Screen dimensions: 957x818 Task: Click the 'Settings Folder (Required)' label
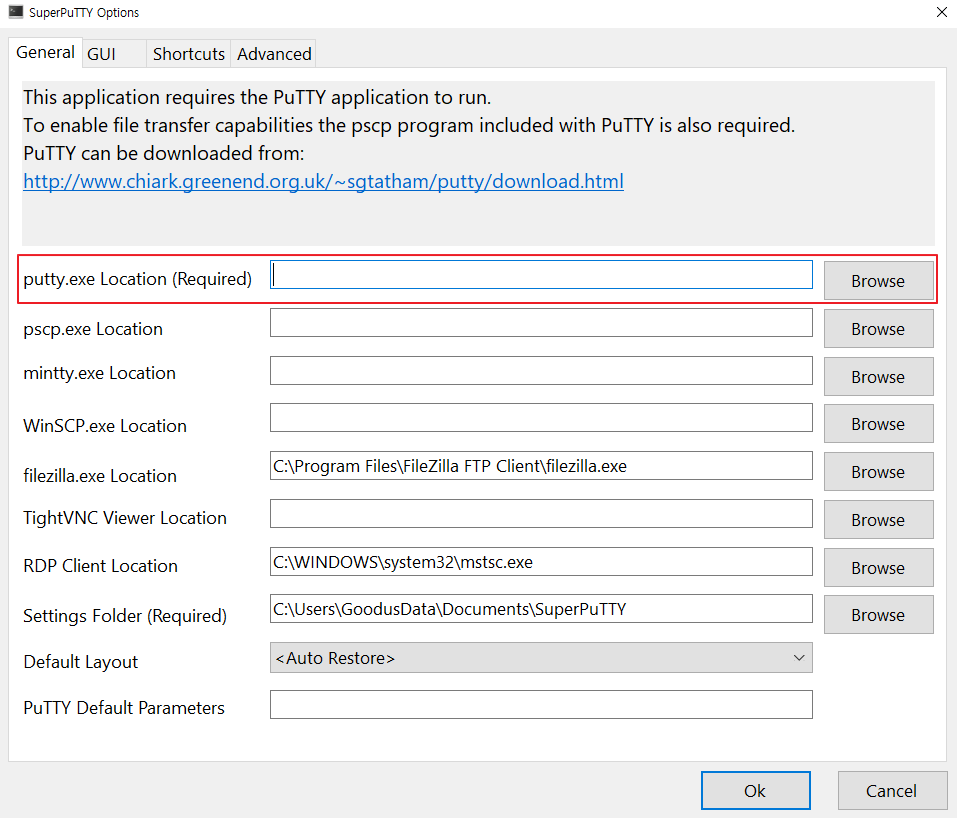[x=125, y=616]
